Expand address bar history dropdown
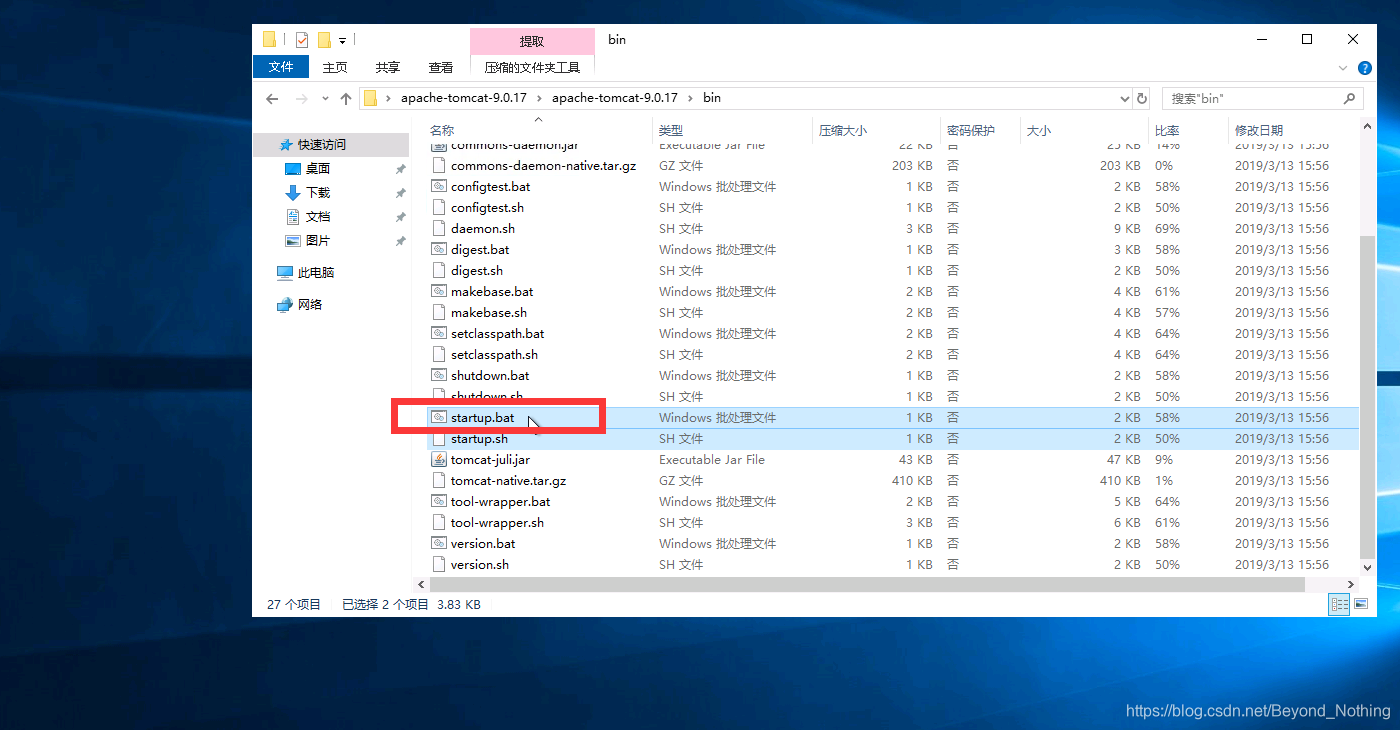This screenshot has height=730, width=1400. tap(1124, 98)
